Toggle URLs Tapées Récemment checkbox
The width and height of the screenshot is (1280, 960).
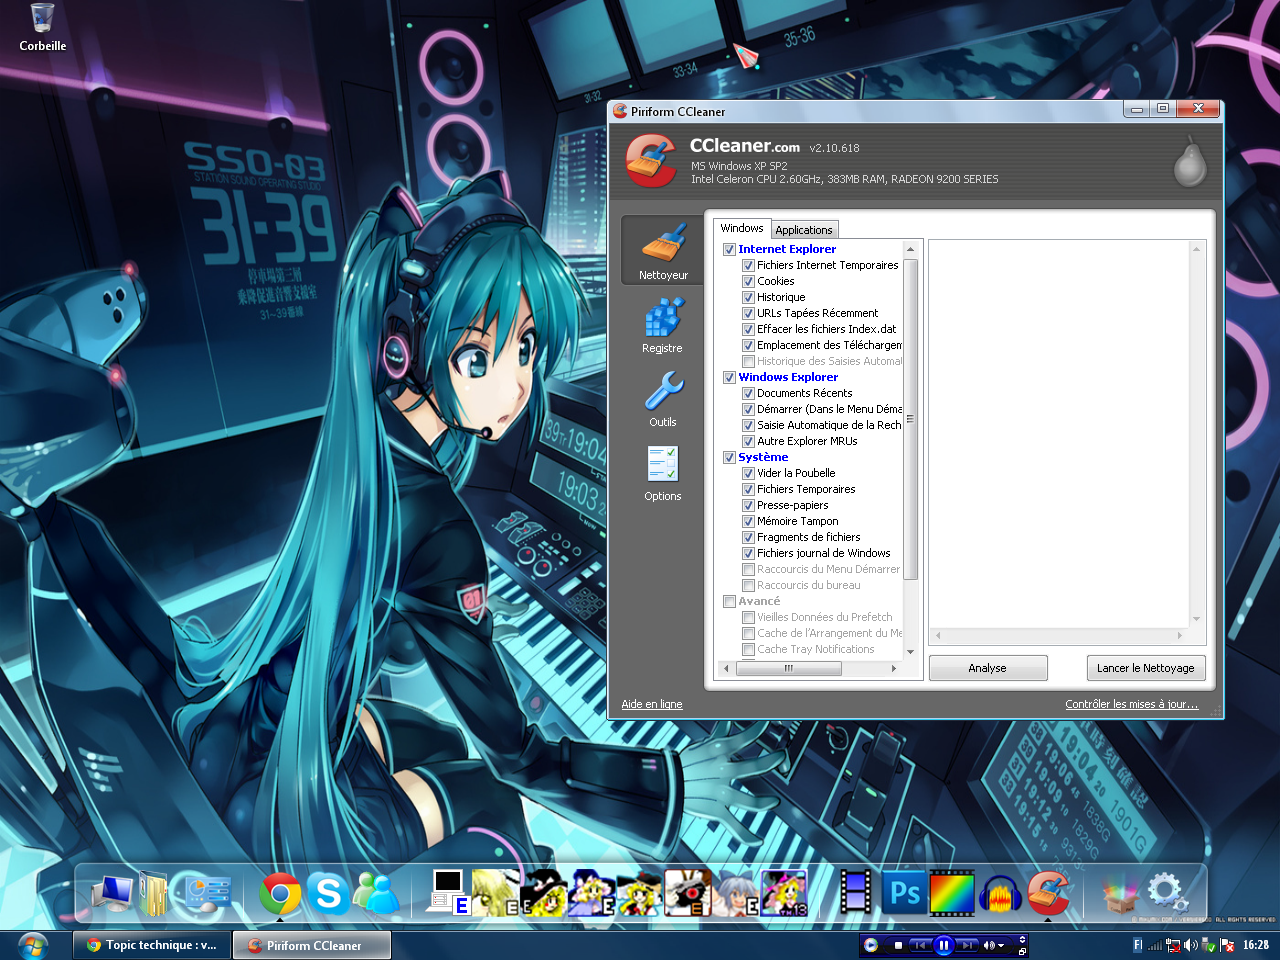pyautogui.click(x=748, y=313)
